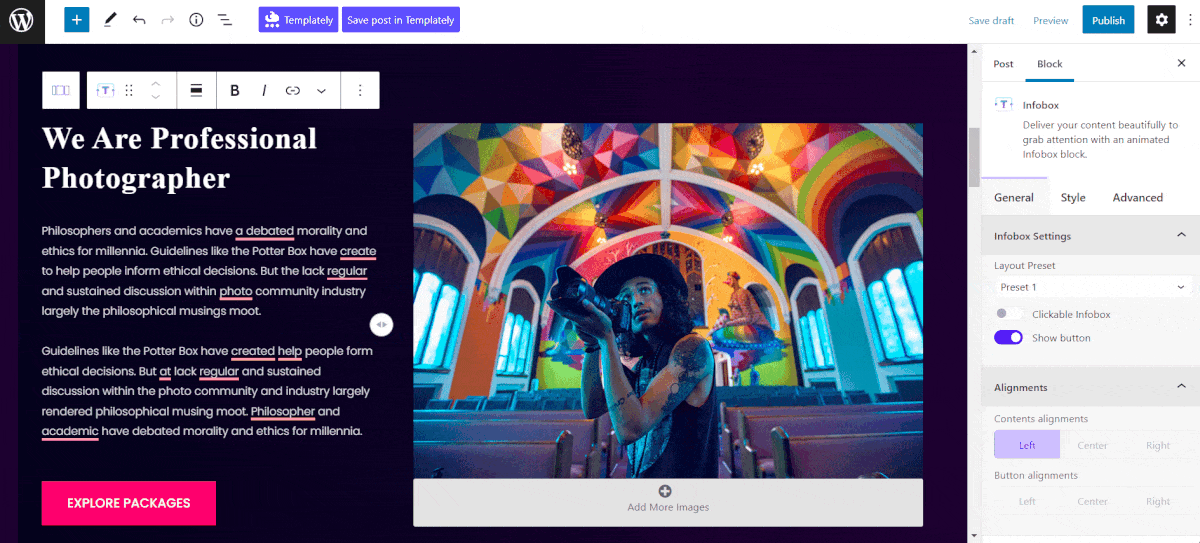Collapse the Alignments section
Screen dimensions: 1200x543
[1091, 387]
